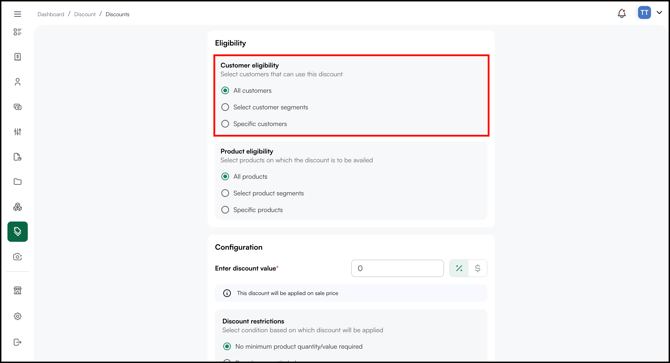This screenshot has height=363, width=670.
Task: Open the store icon in sidebar
Action: (18, 290)
